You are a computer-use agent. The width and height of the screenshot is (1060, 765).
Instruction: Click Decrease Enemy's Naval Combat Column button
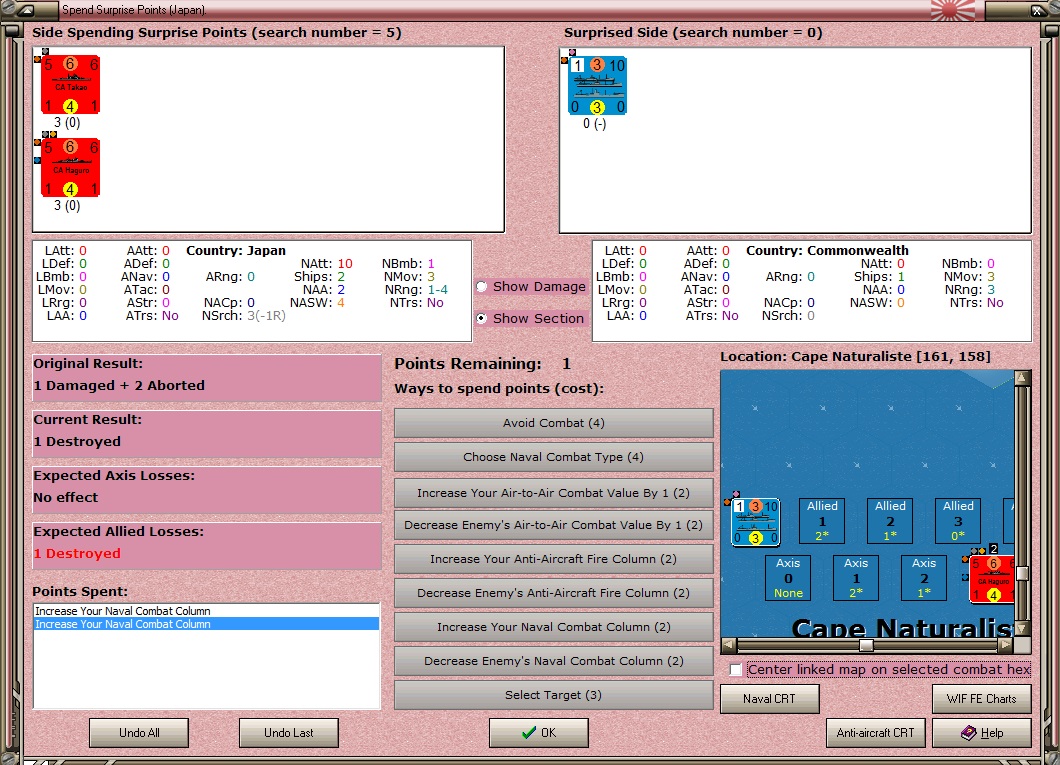[x=554, y=661]
